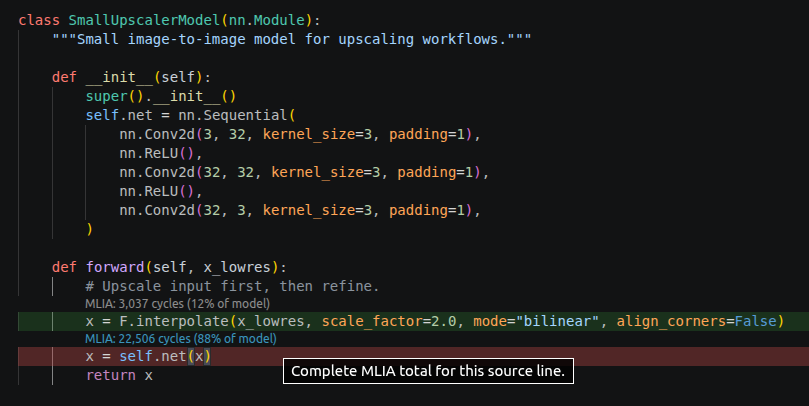This screenshot has width=809, height=406.
Task: Click the 'self.net = nn.Sequential(' line
Action: click(x=190, y=115)
